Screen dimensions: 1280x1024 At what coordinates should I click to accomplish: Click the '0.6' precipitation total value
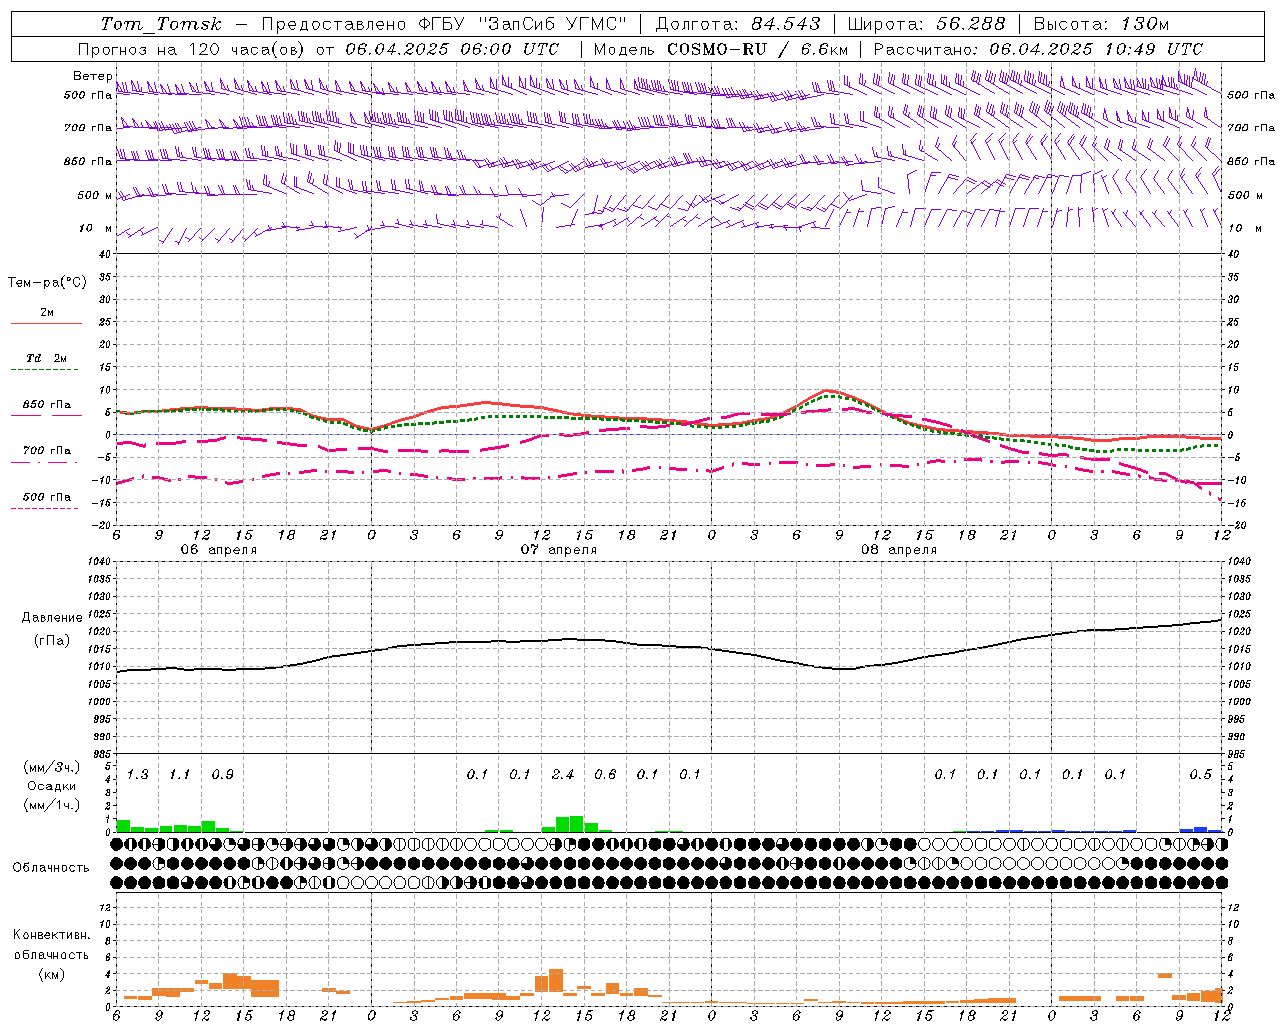(x=605, y=775)
